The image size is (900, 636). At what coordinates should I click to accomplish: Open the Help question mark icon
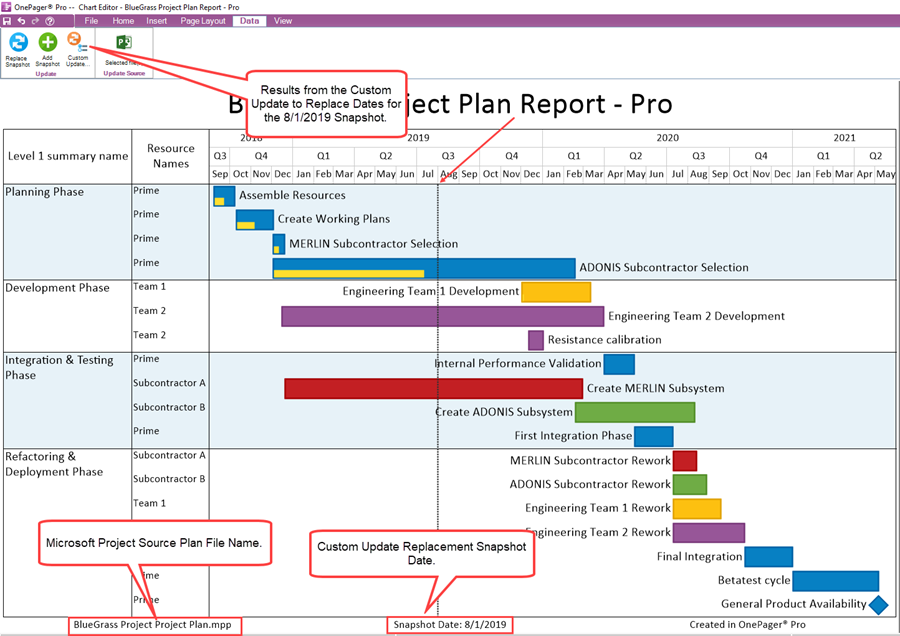pyautogui.click(x=49, y=20)
